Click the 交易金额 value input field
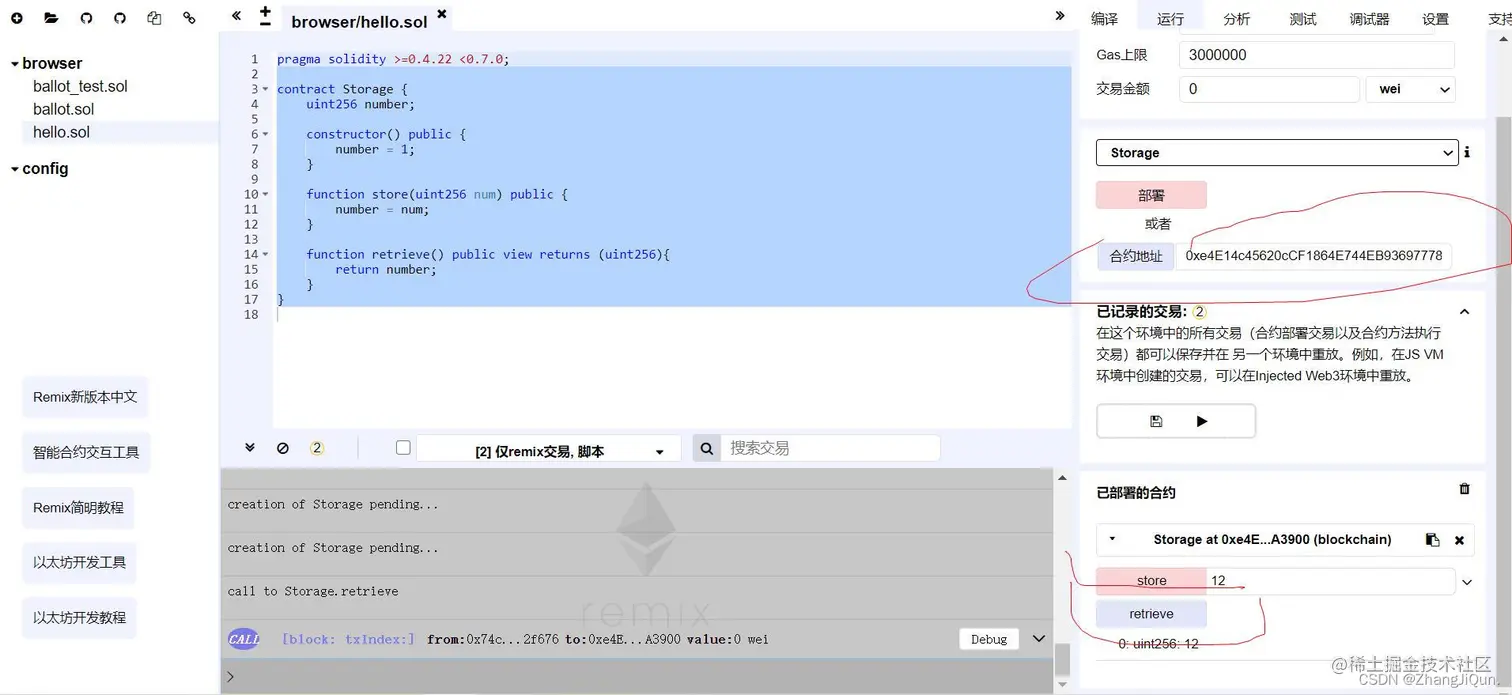1512x695 pixels. (1269, 89)
